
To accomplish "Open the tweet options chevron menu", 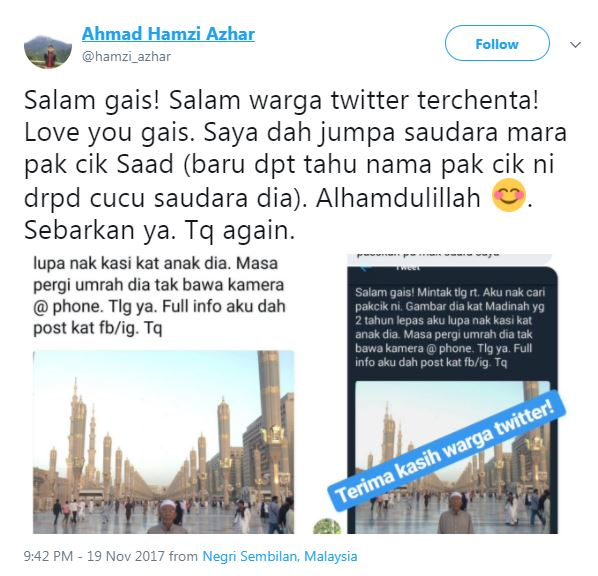I will (575, 45).
